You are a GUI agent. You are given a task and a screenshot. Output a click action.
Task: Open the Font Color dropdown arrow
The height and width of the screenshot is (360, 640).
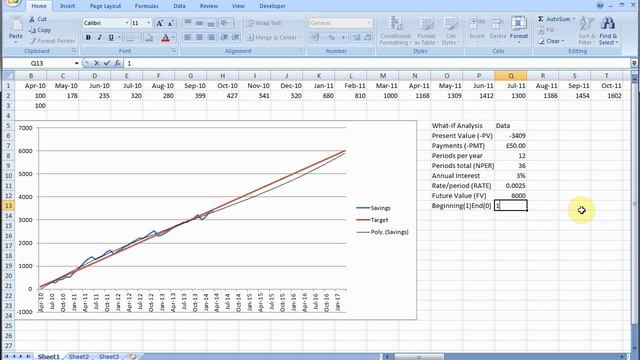pos(173,38)
